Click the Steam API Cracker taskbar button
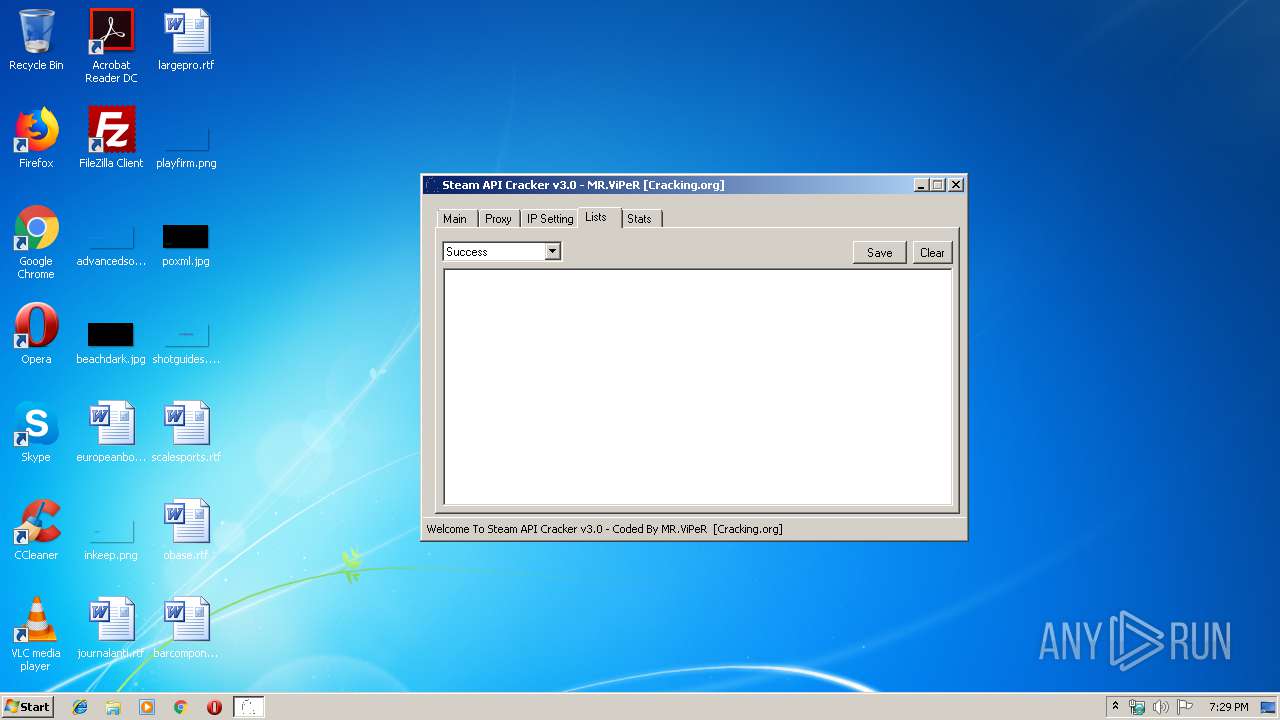 [x=248, y=707]
